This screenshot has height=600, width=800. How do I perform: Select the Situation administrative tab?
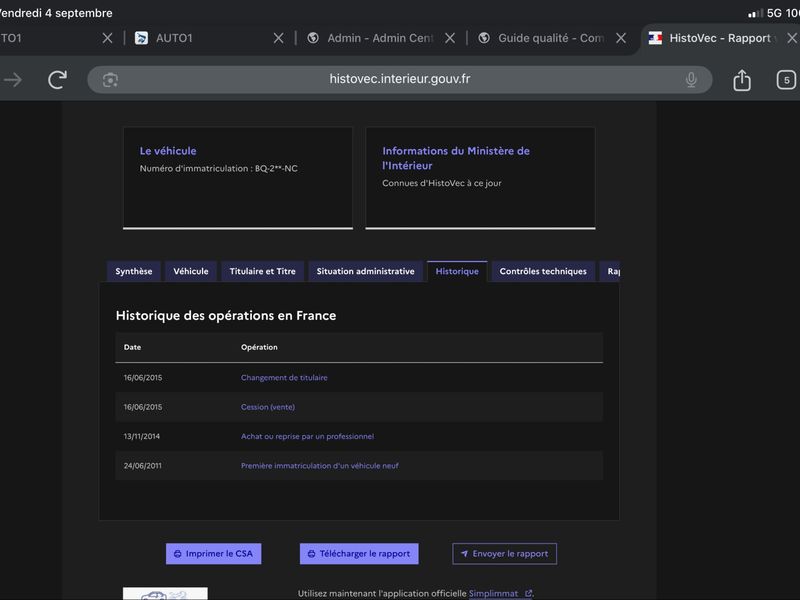[x=365, y=271]
